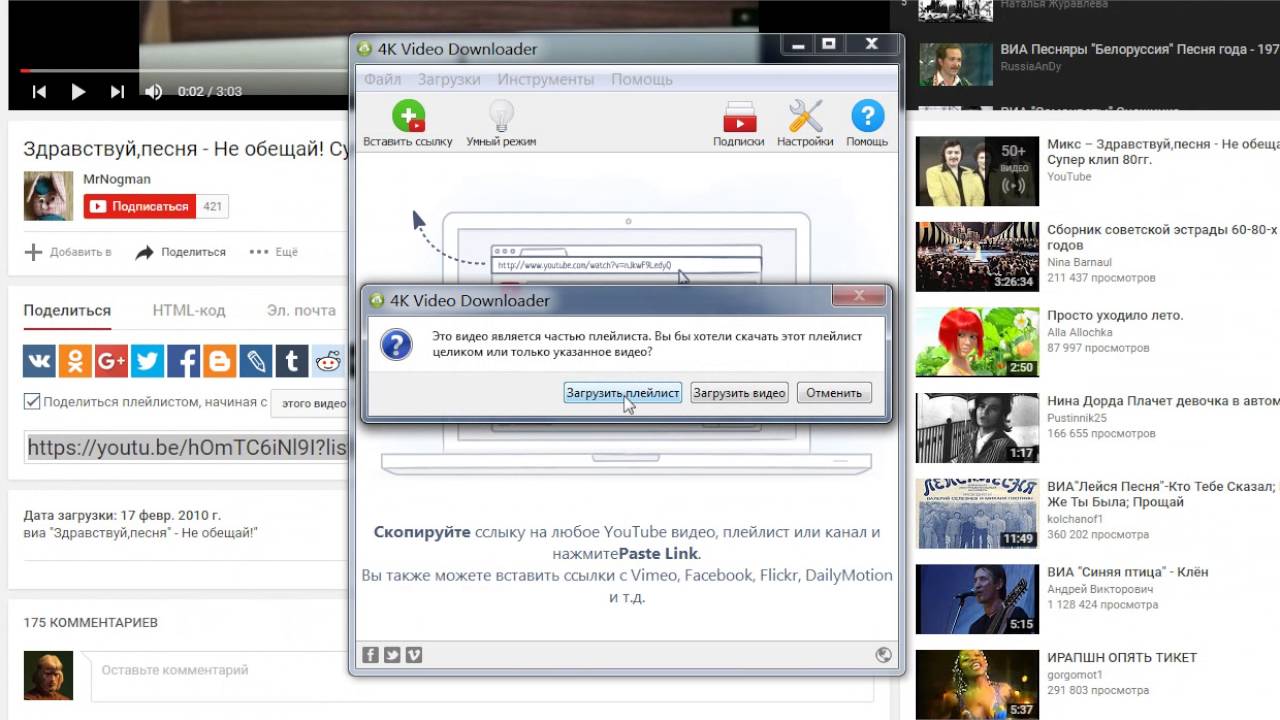
Task: Click the Помощь question mark icon
Action: point(867,116)
